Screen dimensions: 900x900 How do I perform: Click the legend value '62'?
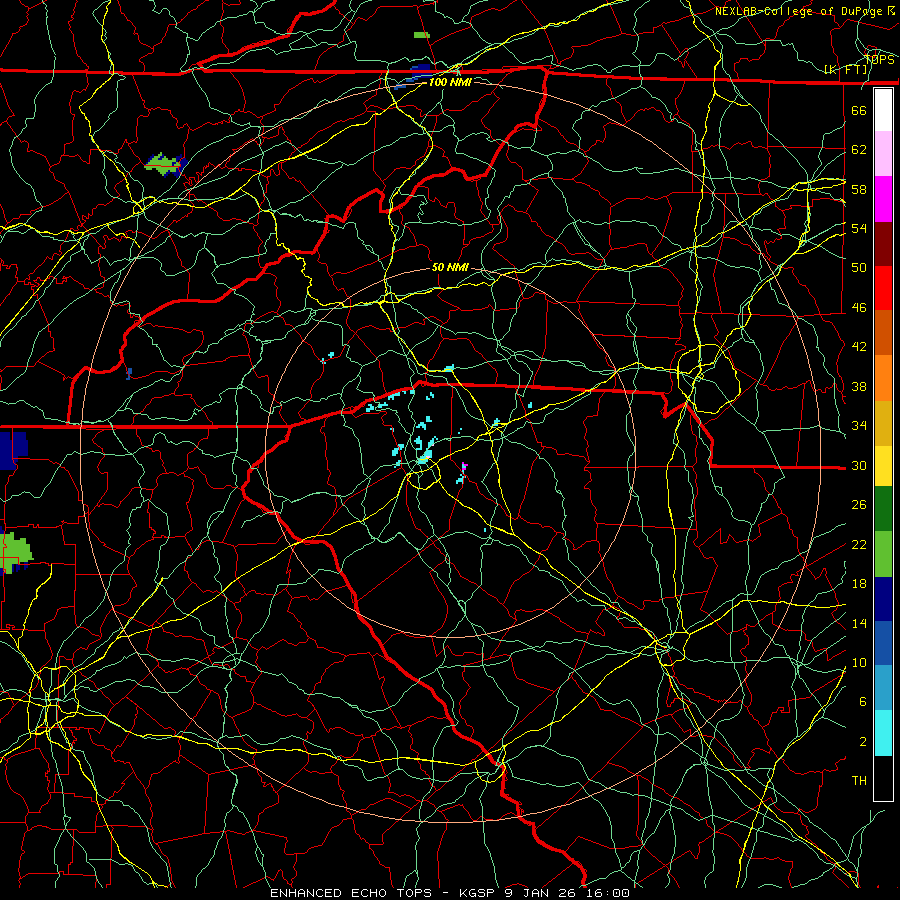(x=859, y=150)
